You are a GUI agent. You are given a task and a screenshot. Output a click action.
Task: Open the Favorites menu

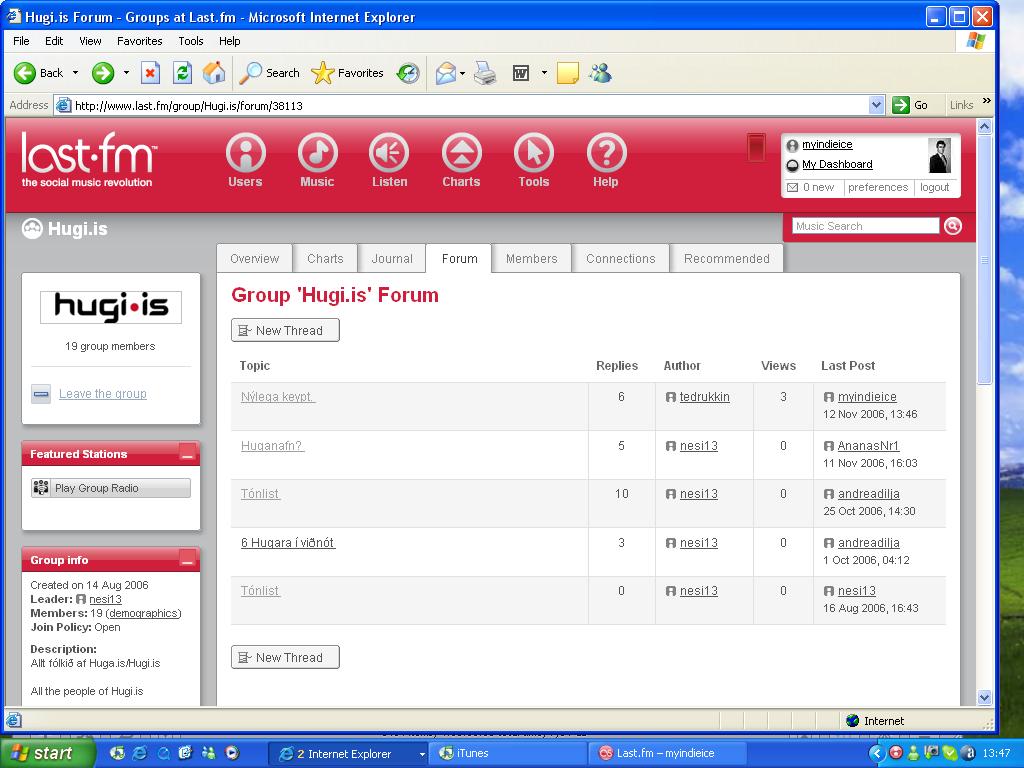click(140, 40)
